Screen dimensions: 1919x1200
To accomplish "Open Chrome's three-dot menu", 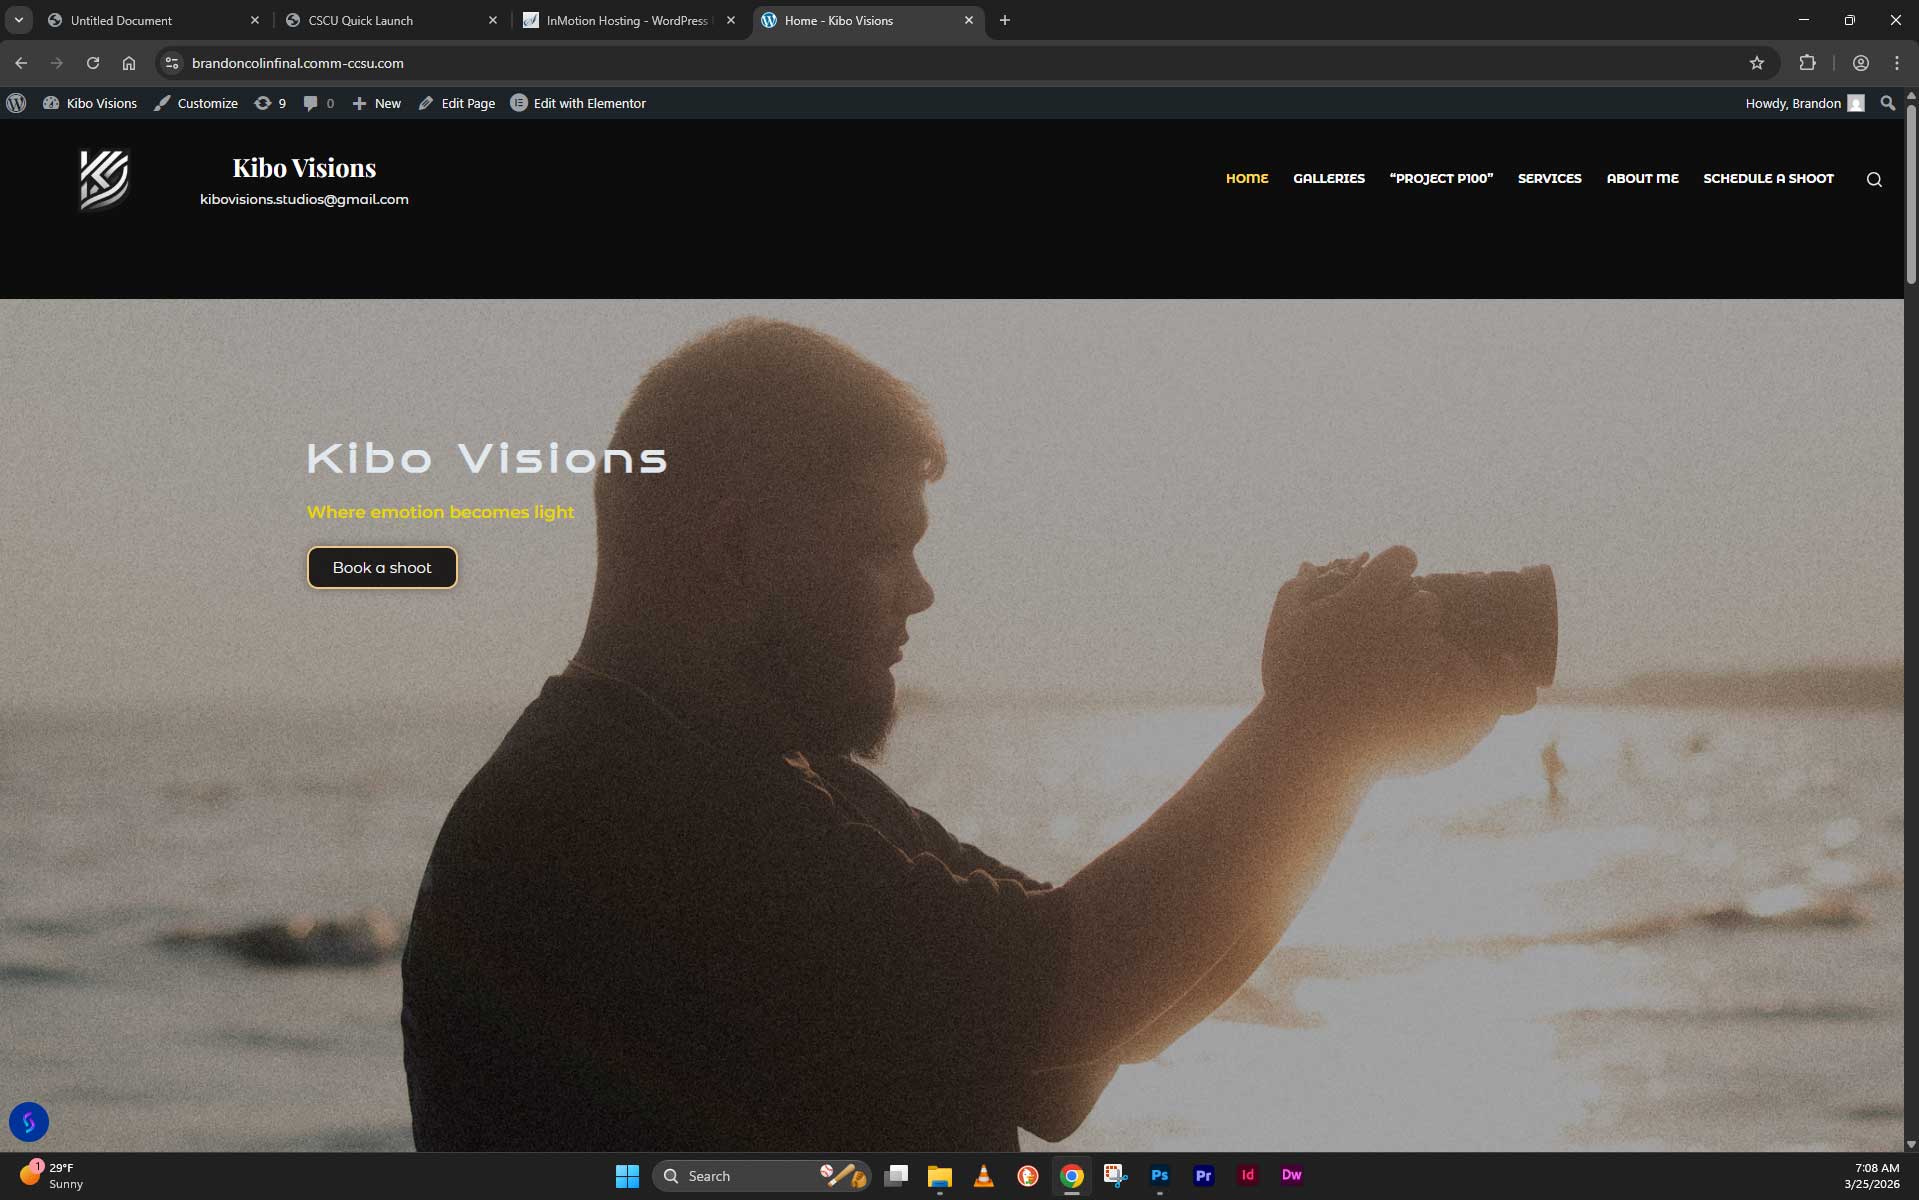I will point(1895,62).
